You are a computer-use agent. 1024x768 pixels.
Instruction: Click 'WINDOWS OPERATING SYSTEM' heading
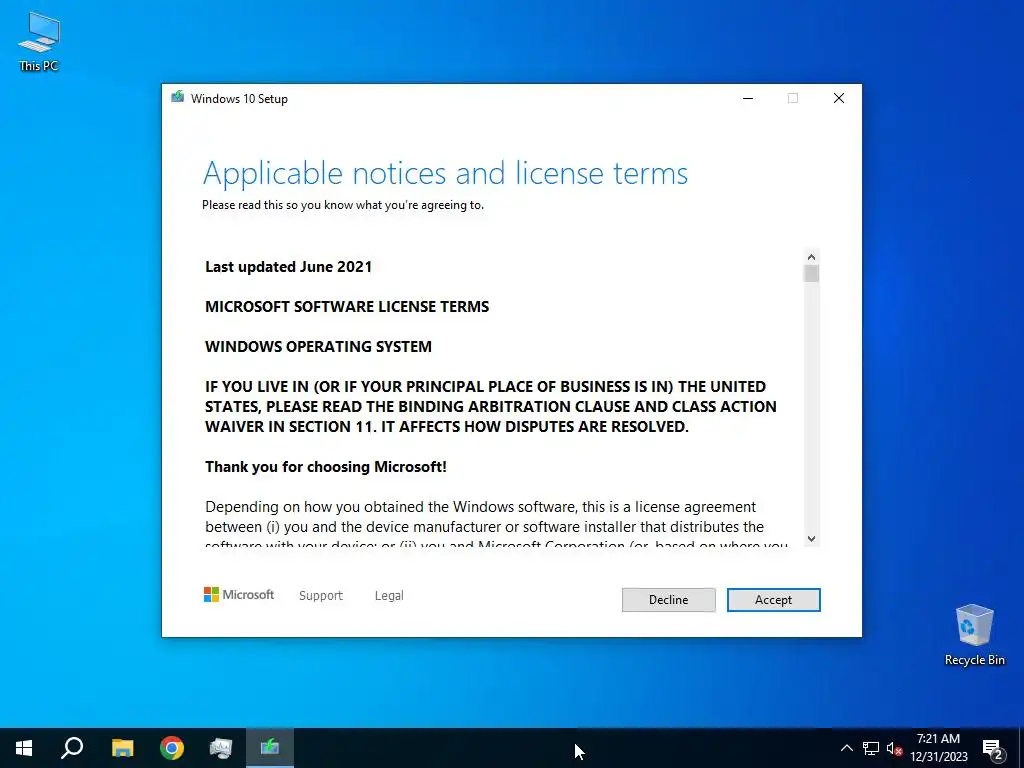[x=318, y=346]
